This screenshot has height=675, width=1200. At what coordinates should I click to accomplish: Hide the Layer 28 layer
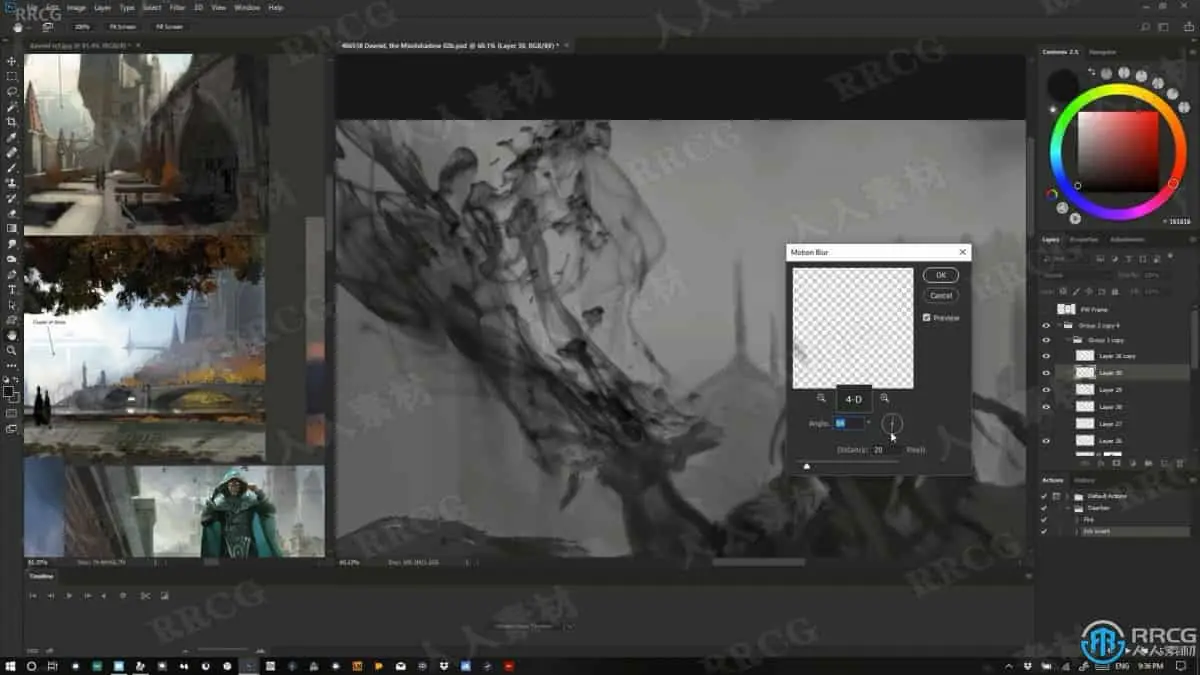point(1046,407)
